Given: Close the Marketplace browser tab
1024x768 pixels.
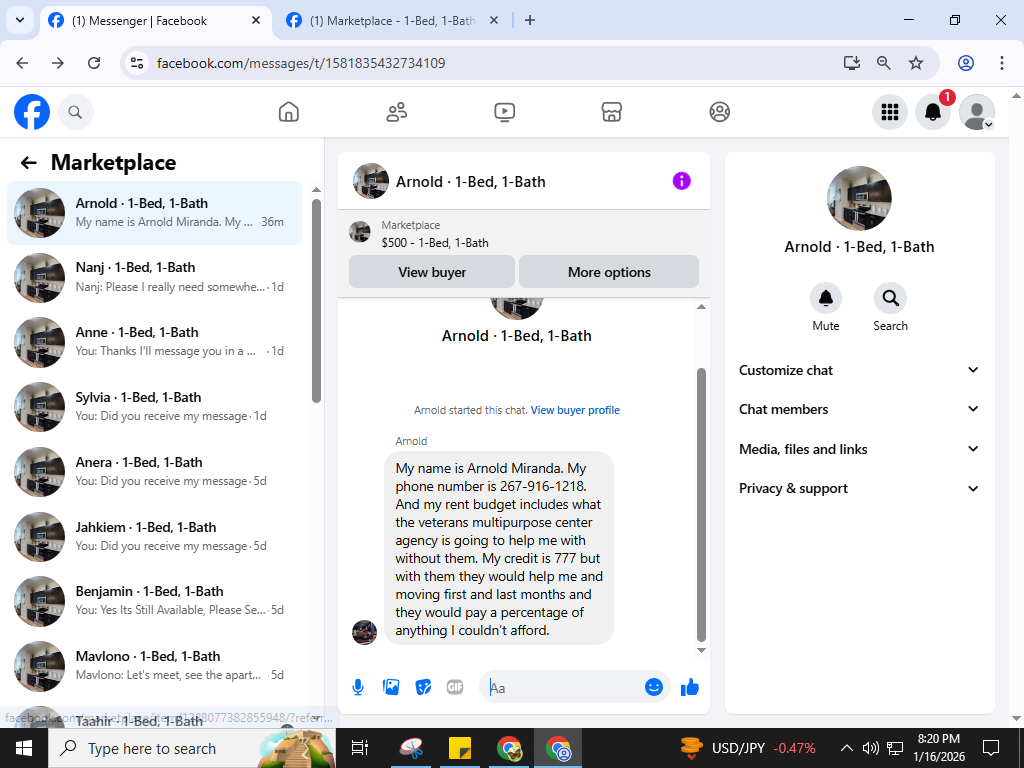Looking at the screenshot, I should pyautogui.click(x=494, y=20).
